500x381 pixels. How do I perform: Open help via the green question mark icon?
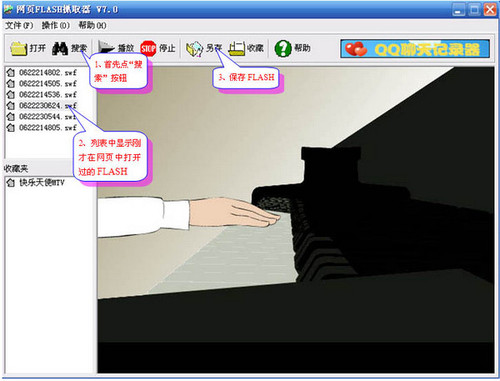(x=283, y=49)
